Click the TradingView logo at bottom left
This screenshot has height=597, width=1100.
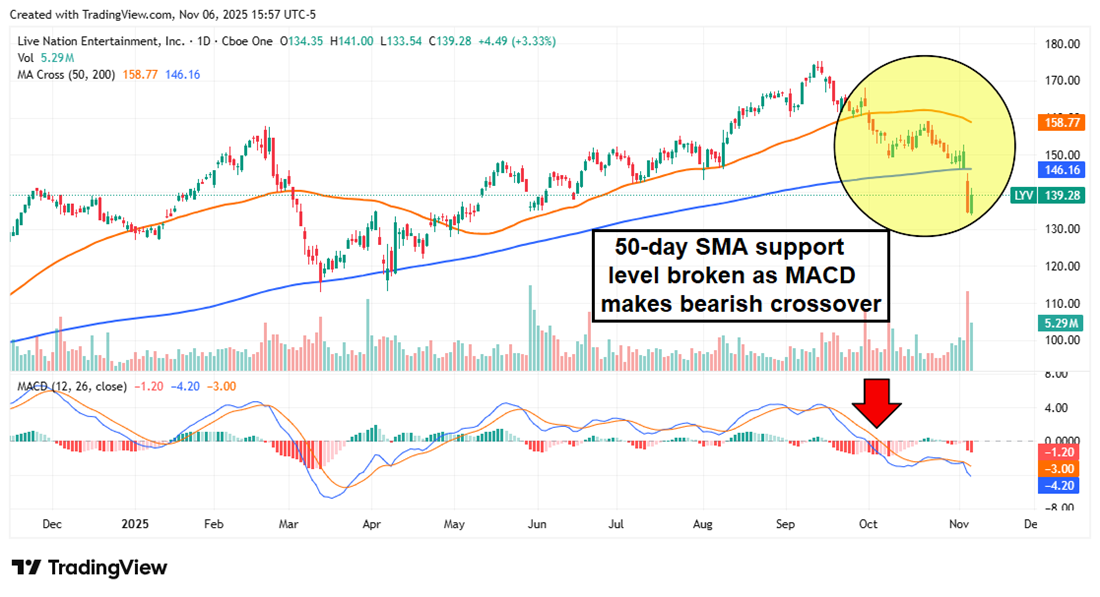tap(89, 567)
